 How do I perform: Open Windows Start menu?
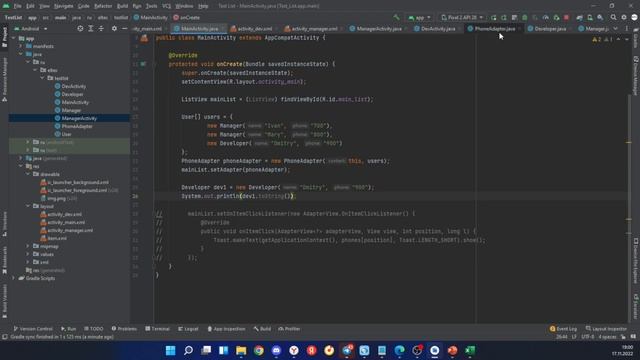click(171, 351)
